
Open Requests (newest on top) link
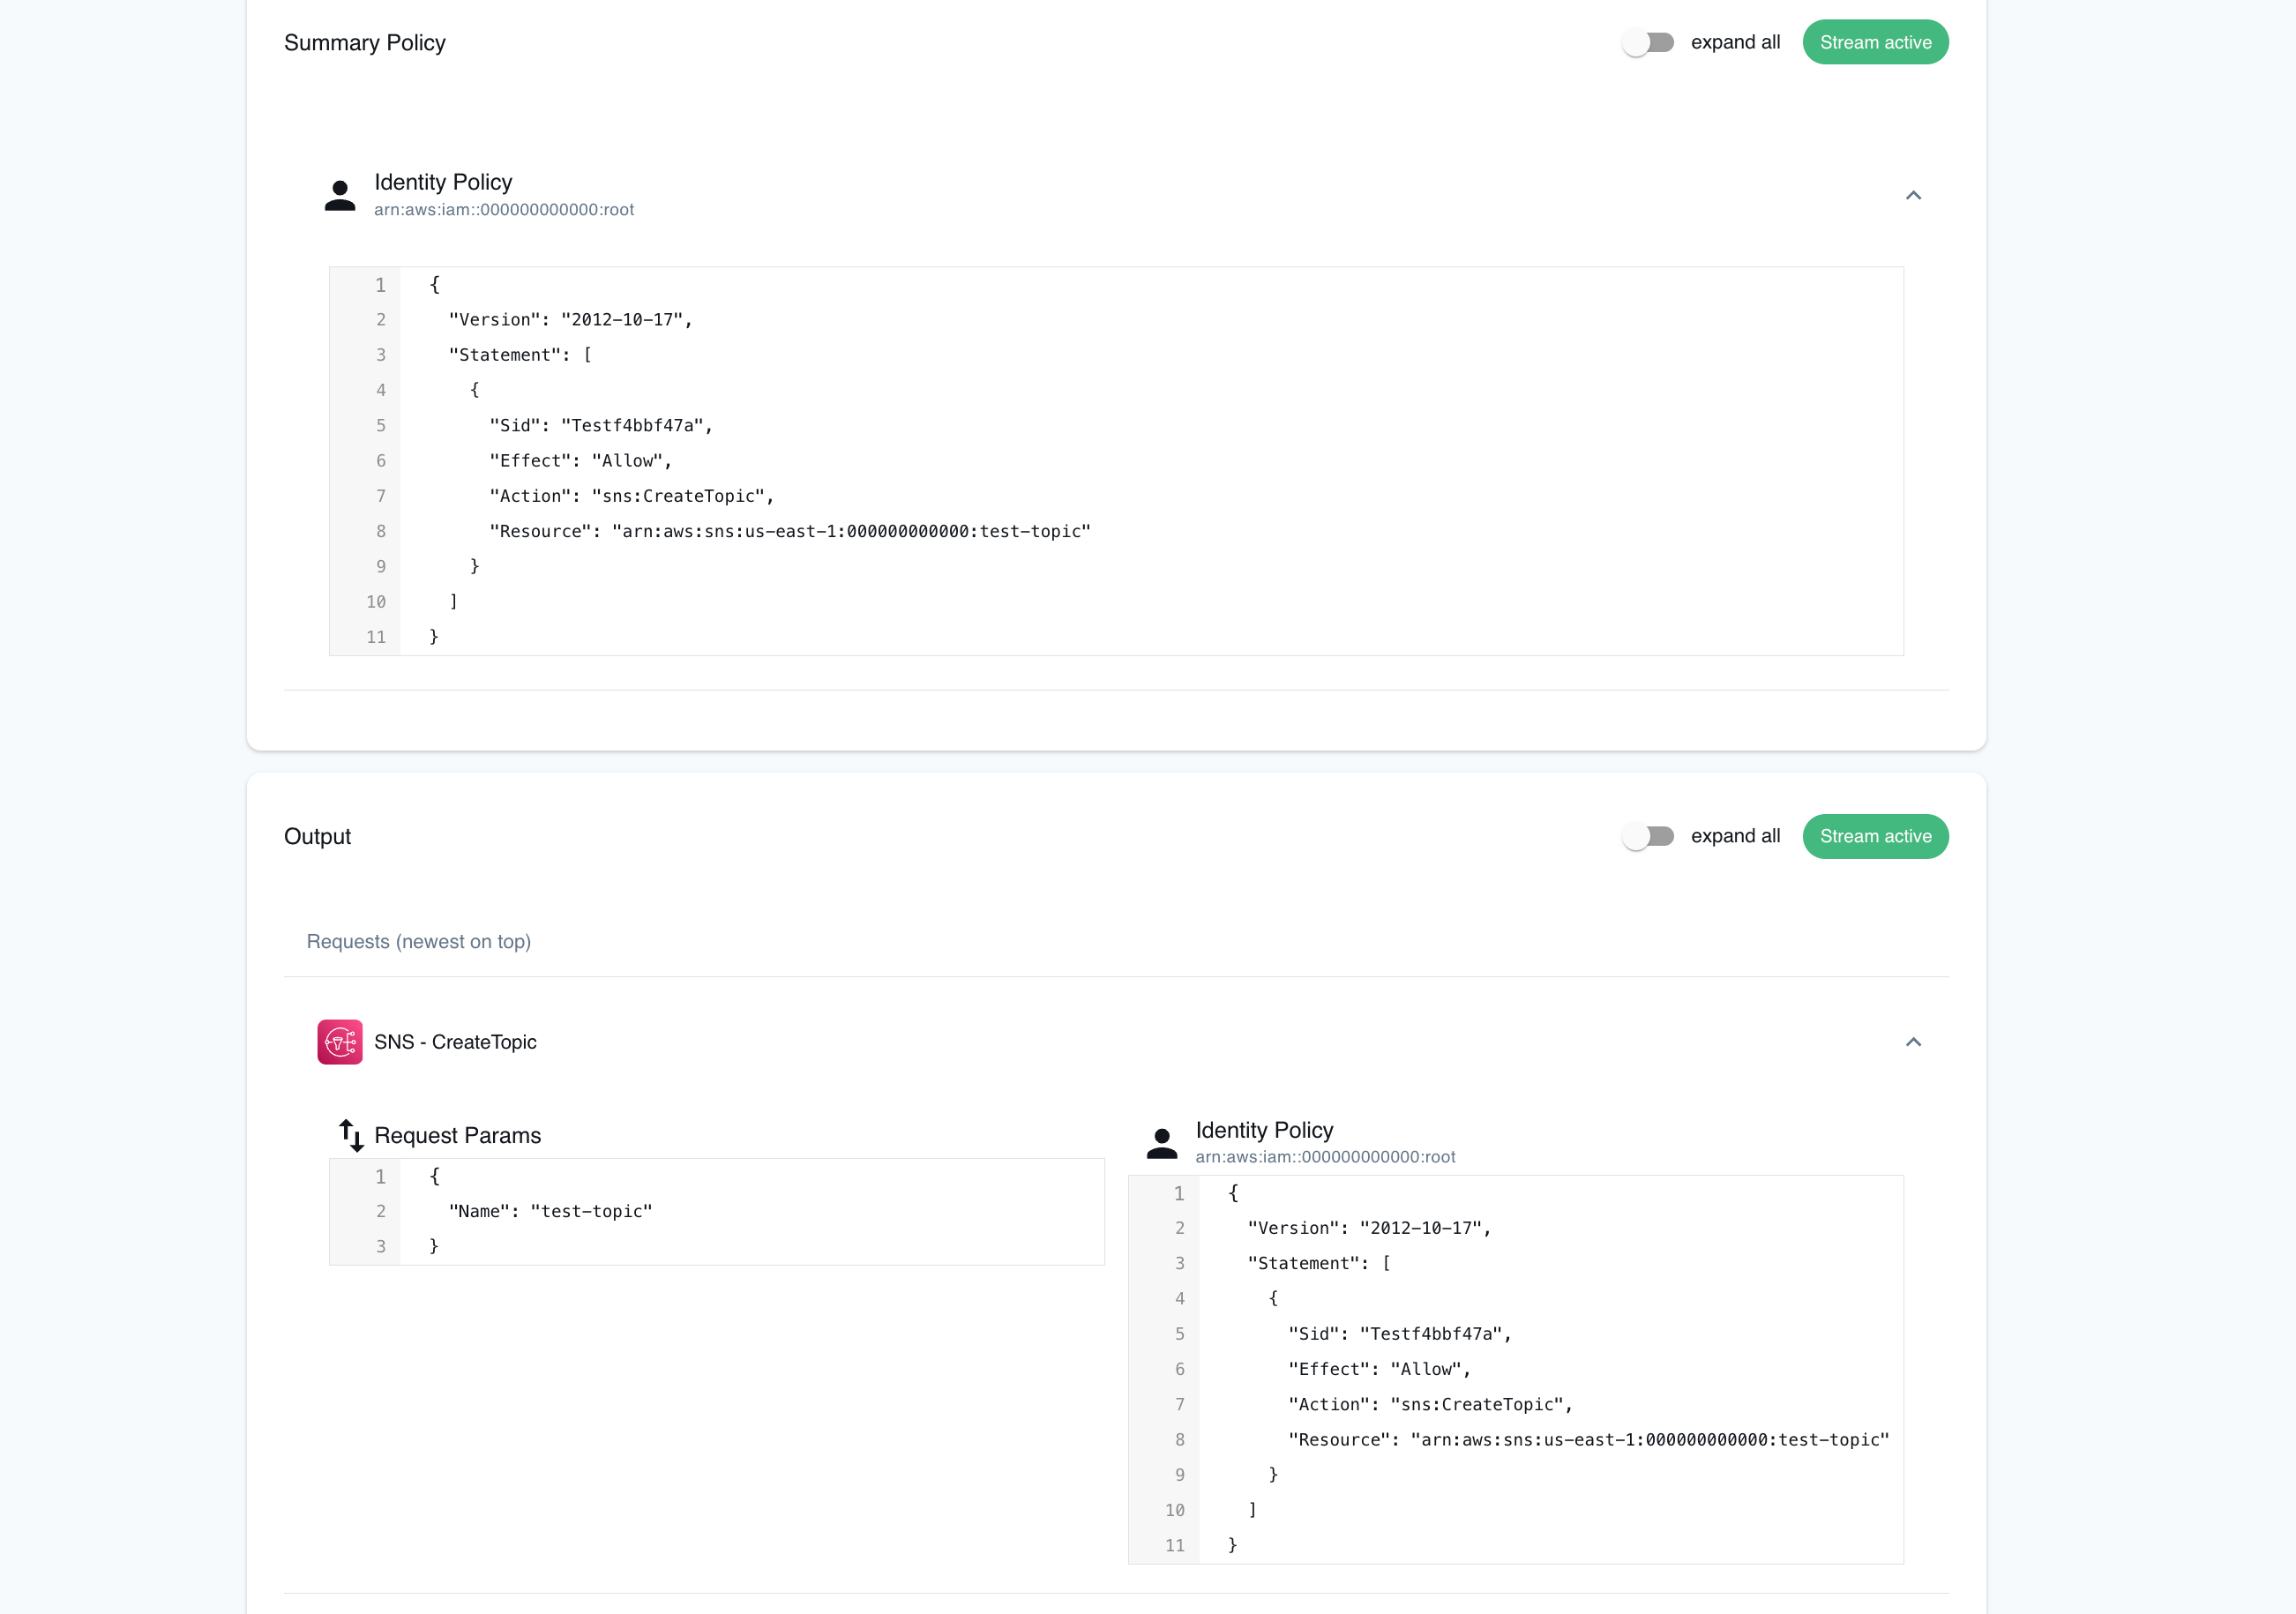pos(419,941)
